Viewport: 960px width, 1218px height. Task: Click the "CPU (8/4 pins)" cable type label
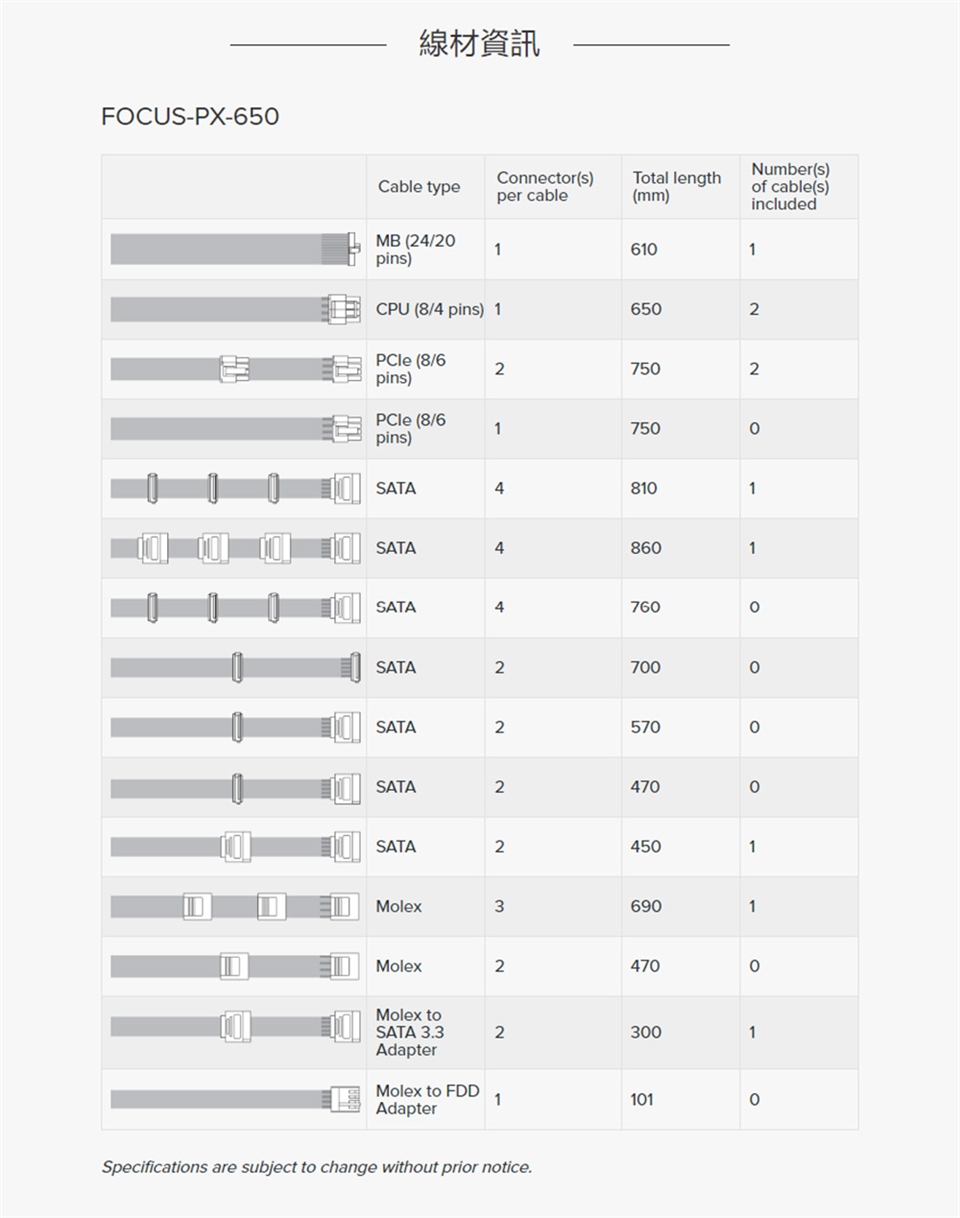pyautogui.click(x=429, y=309)
